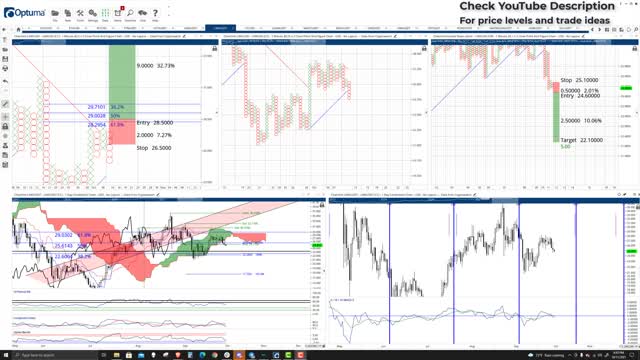The height and width of the screenshot is (360, 640).
Task: Click the Stop 26.5000 label
Action: [x=154, y=148]
